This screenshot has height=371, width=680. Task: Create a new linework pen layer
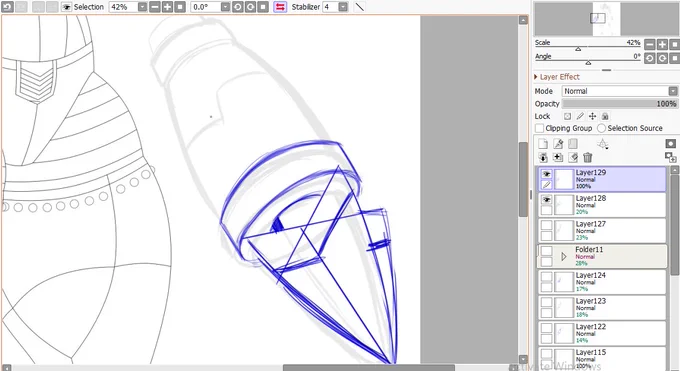[x=558, y=144]
